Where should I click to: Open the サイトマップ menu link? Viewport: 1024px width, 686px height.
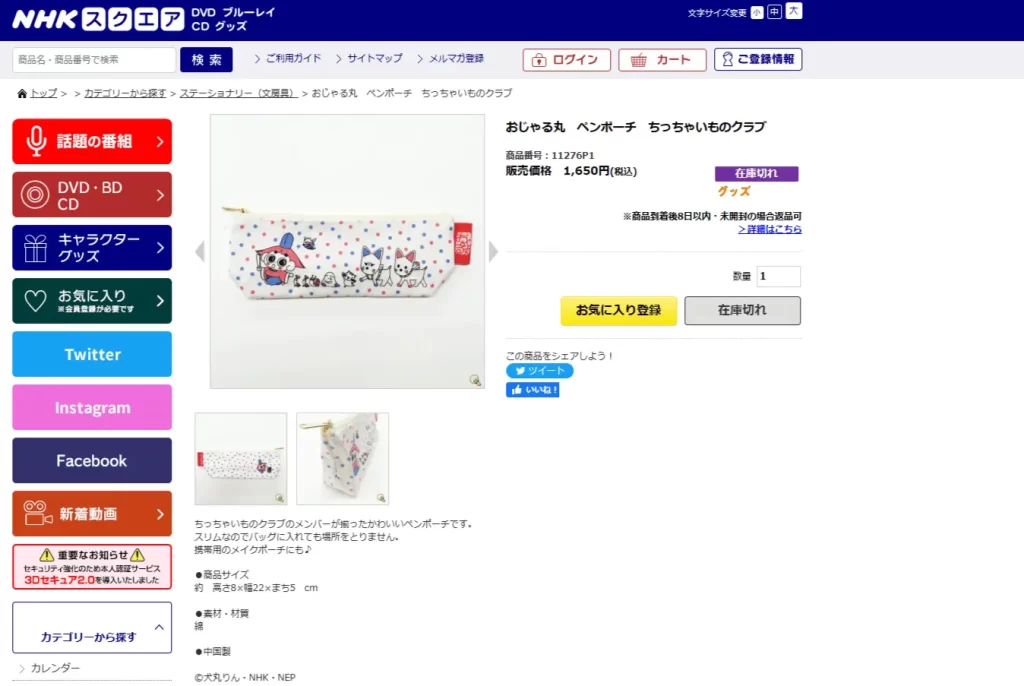pyautogui.click(x=374, y=59)
